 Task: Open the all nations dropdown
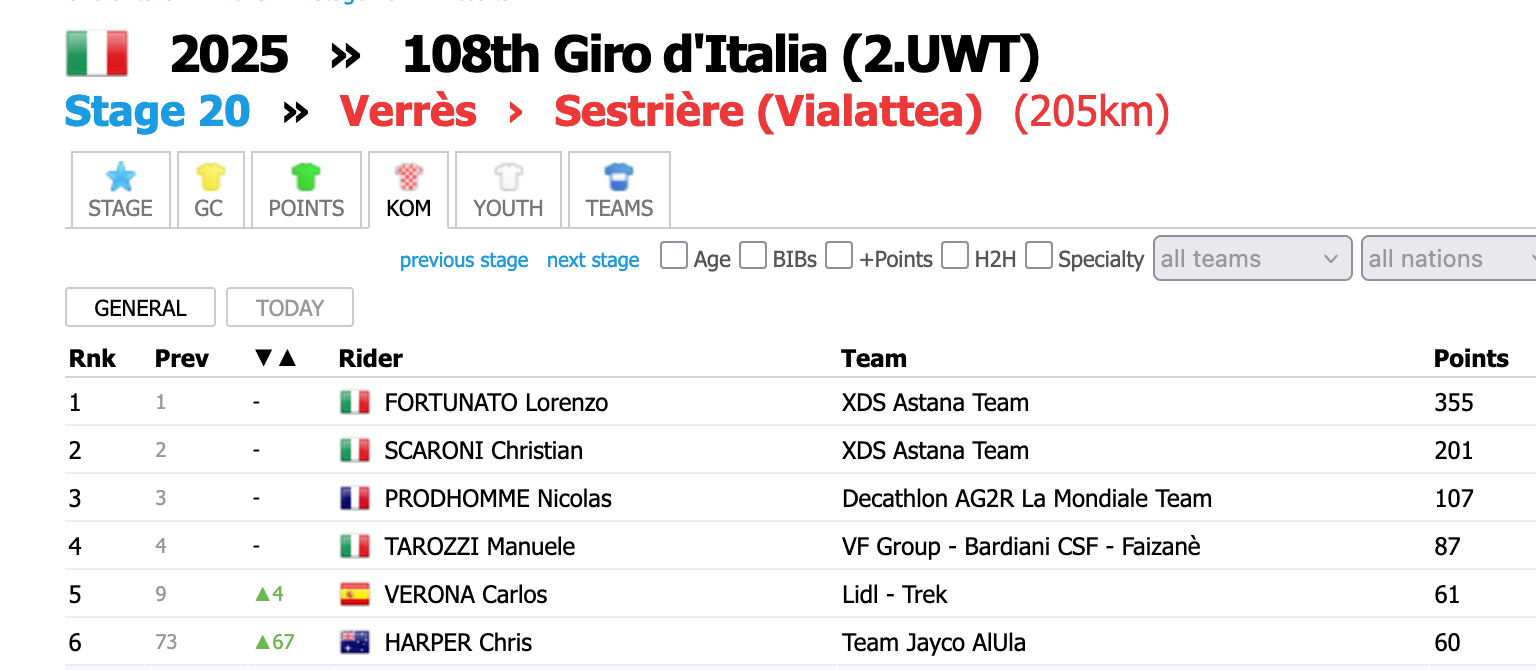pyautogui.click(x=1450, y=259)
